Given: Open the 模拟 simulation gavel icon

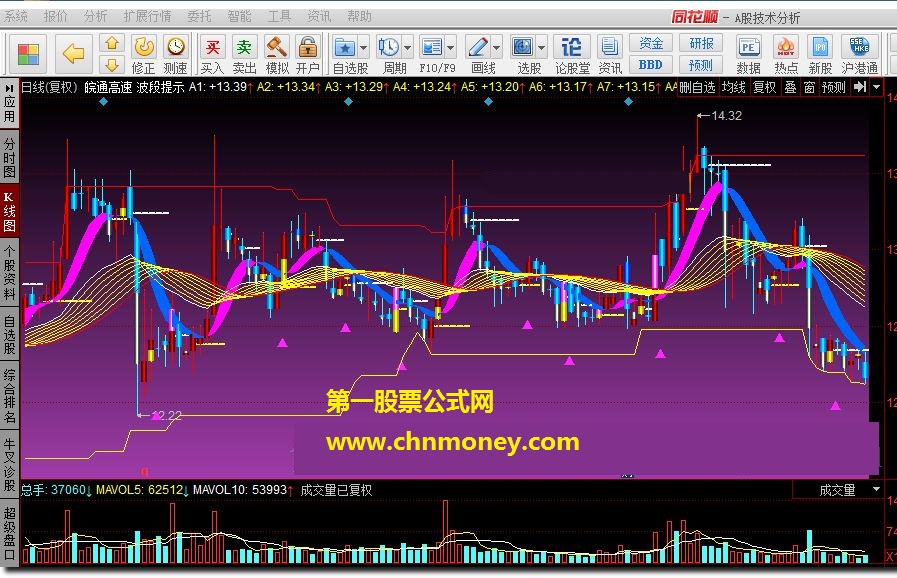Looking at the screenshot, I should [277, 54].
